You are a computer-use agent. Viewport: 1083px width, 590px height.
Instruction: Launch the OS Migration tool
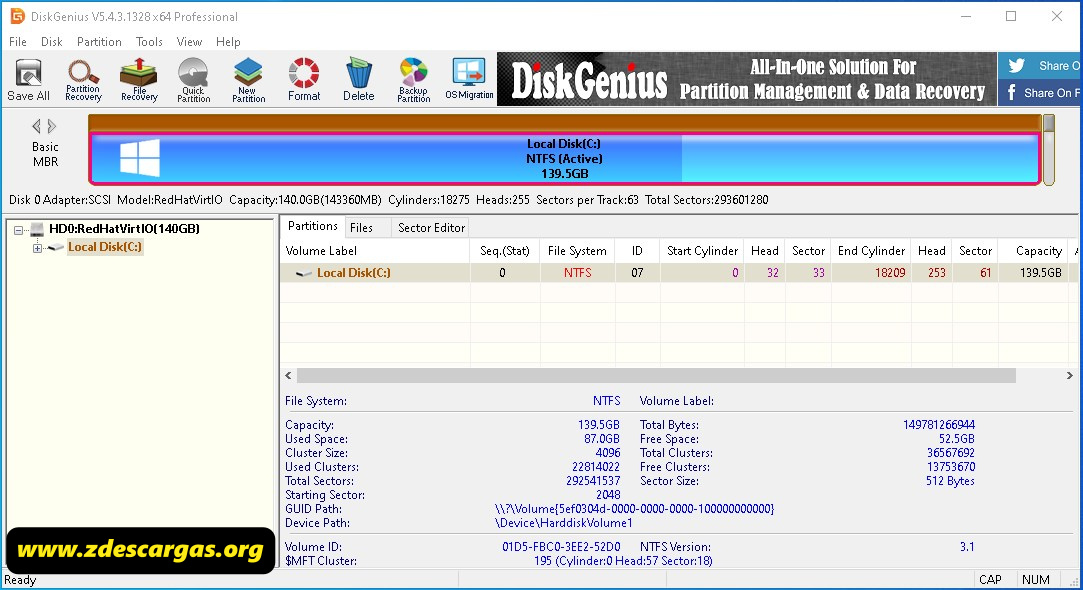pos(469,79)
